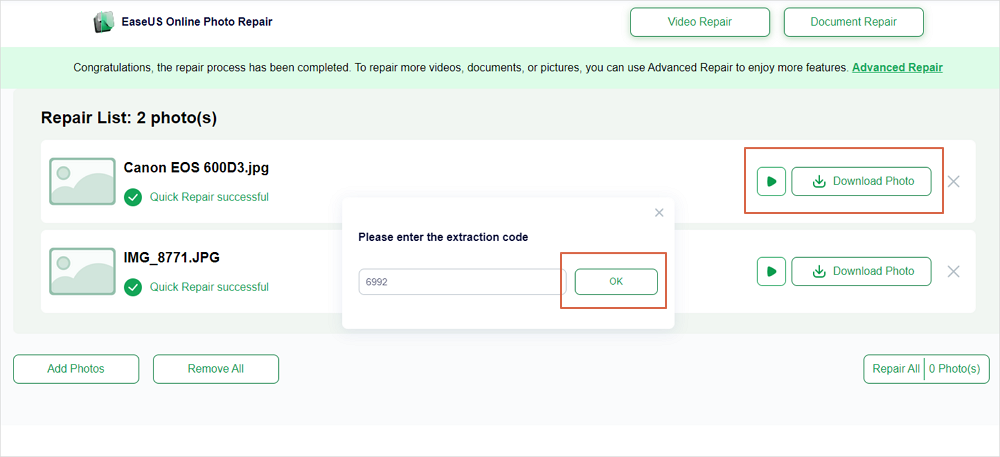Click the EaseUS Online Photo Repair logo
The image size is (1000, 457).
coord(103,21)
